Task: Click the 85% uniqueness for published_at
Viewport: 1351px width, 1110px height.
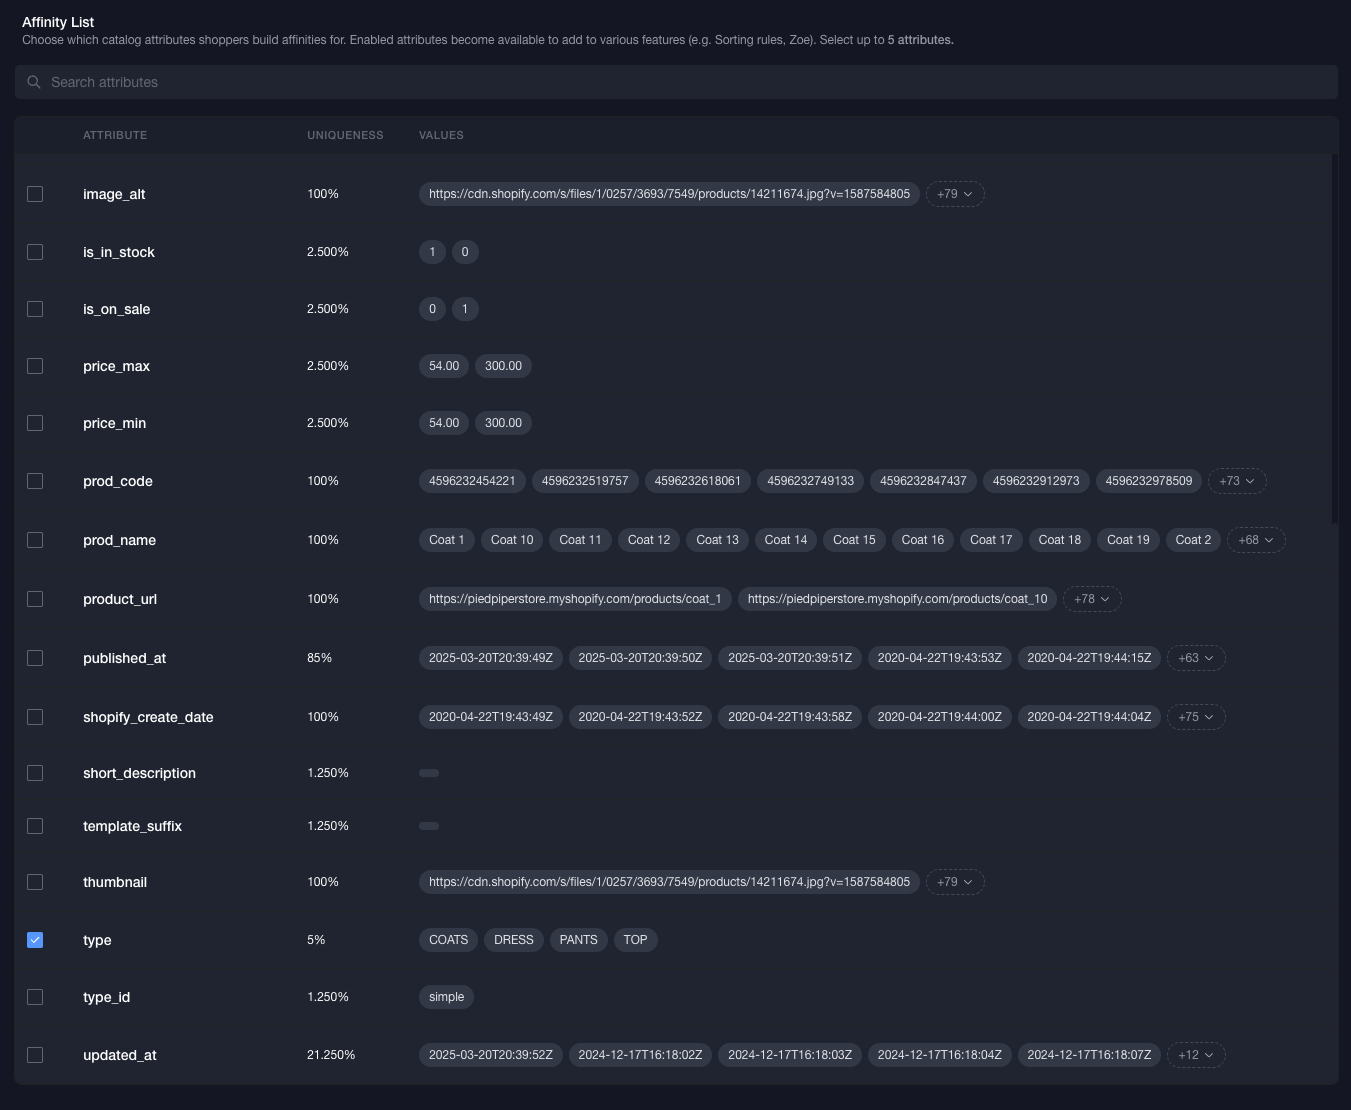Action: pos(319,658)
